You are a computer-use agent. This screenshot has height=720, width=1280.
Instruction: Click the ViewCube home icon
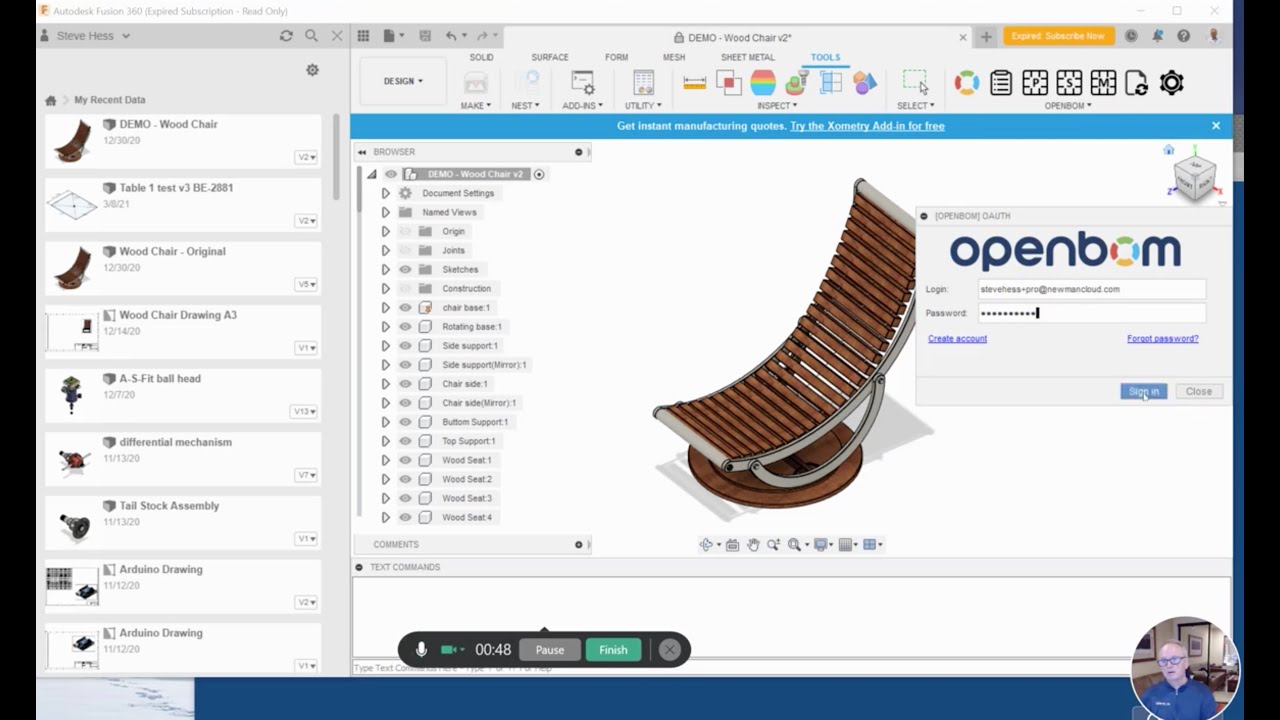coord(1169,150)
